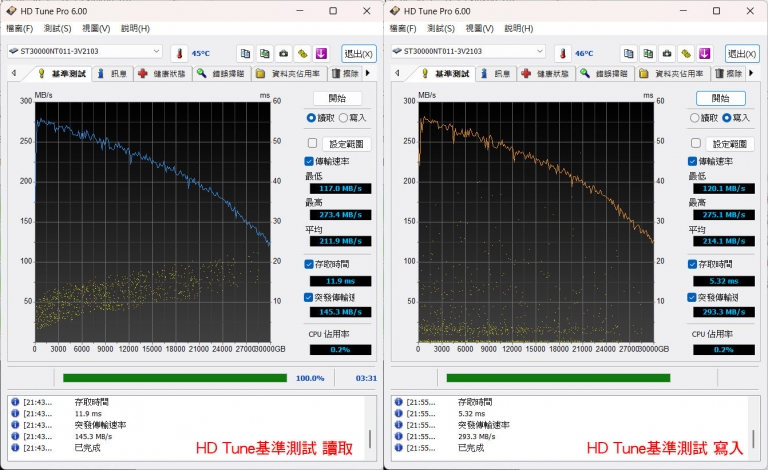Switch to 錯誤掃描 tab in right window
This screenshot has width=768, height=470.
pyautogui.click(x=605, y=73)
